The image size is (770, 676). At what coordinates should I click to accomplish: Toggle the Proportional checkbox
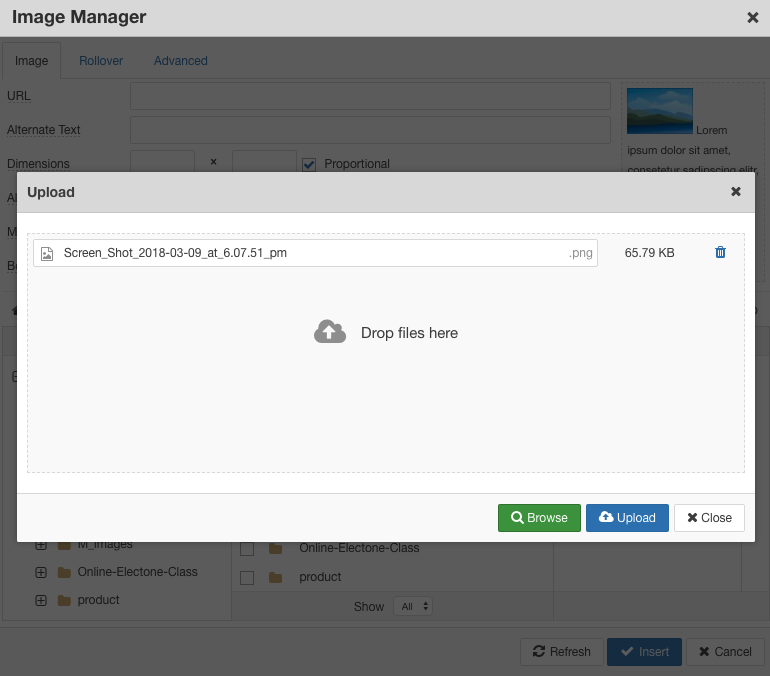[309, 164]
